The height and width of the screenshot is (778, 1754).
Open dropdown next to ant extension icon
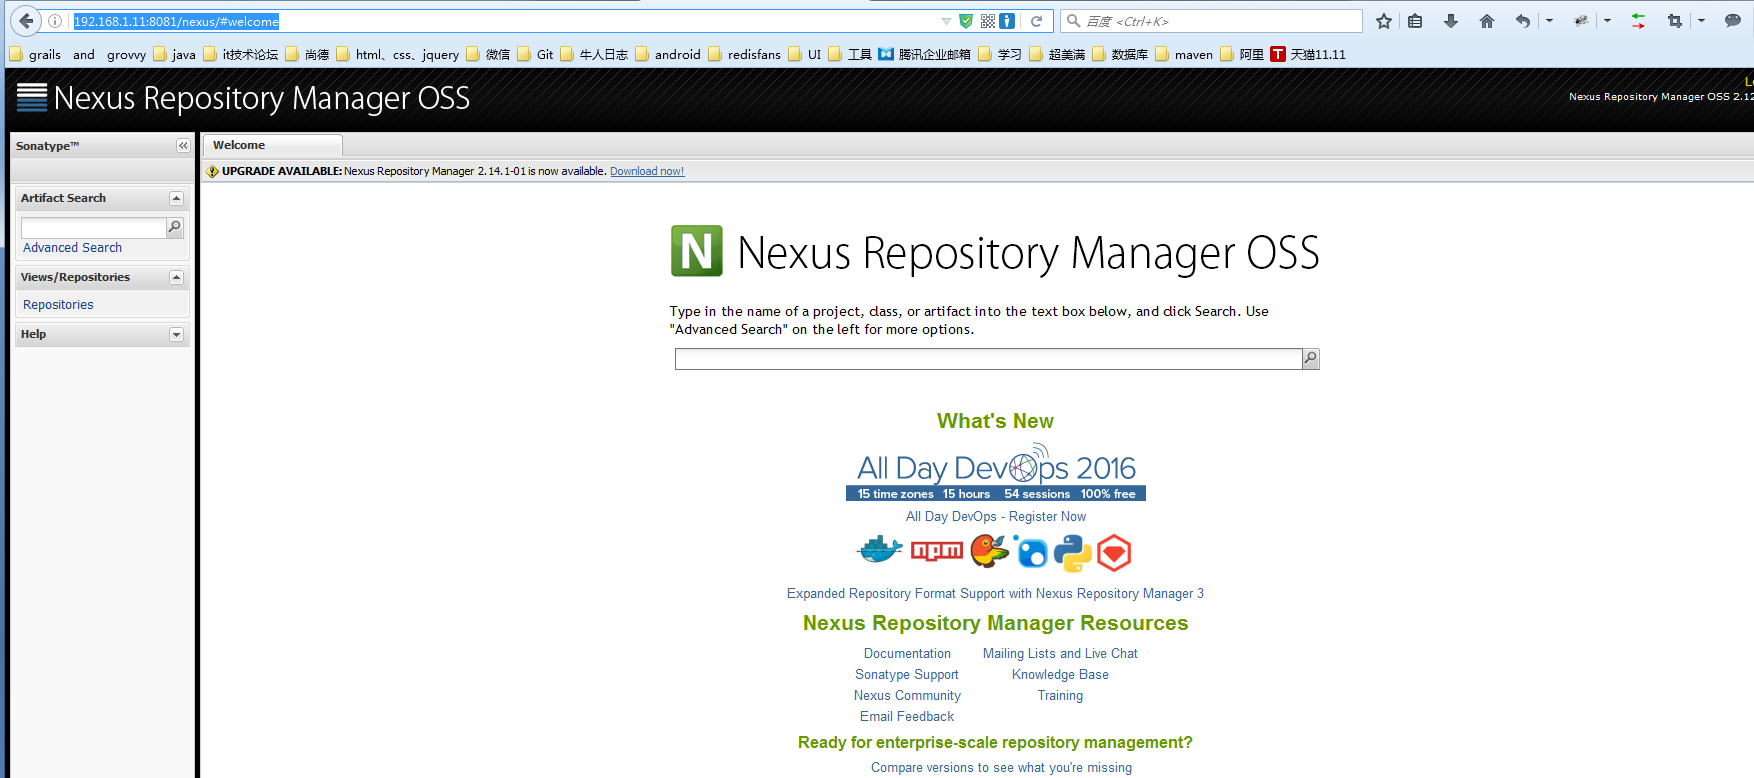pyautogui.click(x=1607, y=21)
